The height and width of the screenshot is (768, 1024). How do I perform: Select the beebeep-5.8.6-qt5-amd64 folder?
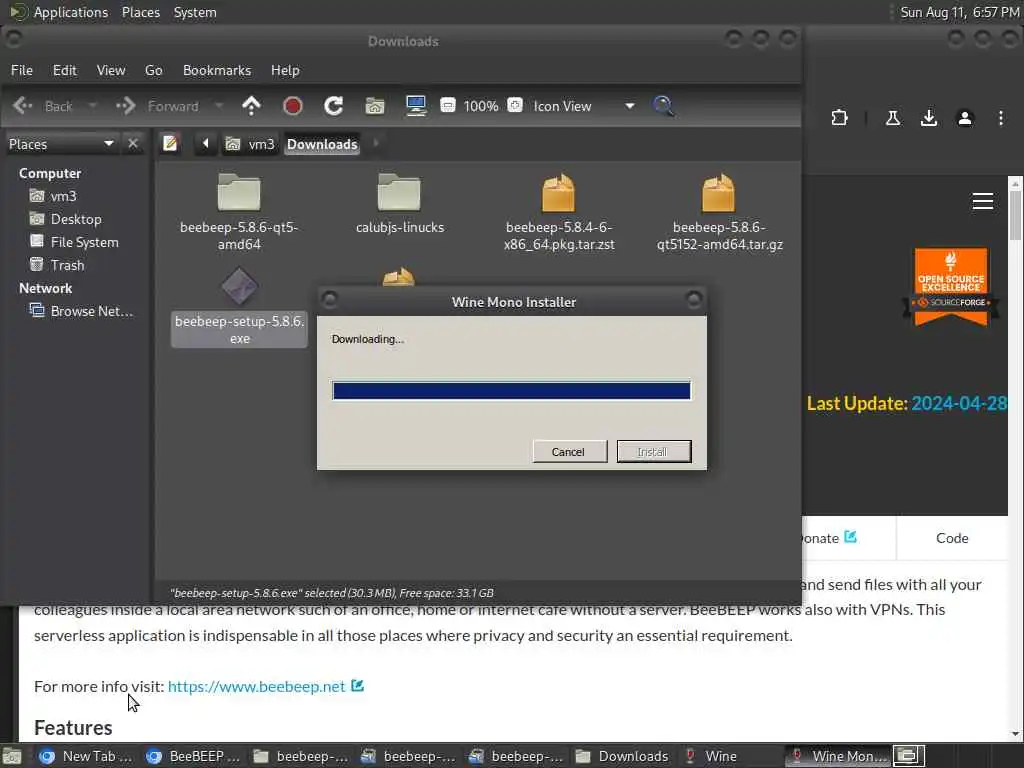[x=239, y=211]
